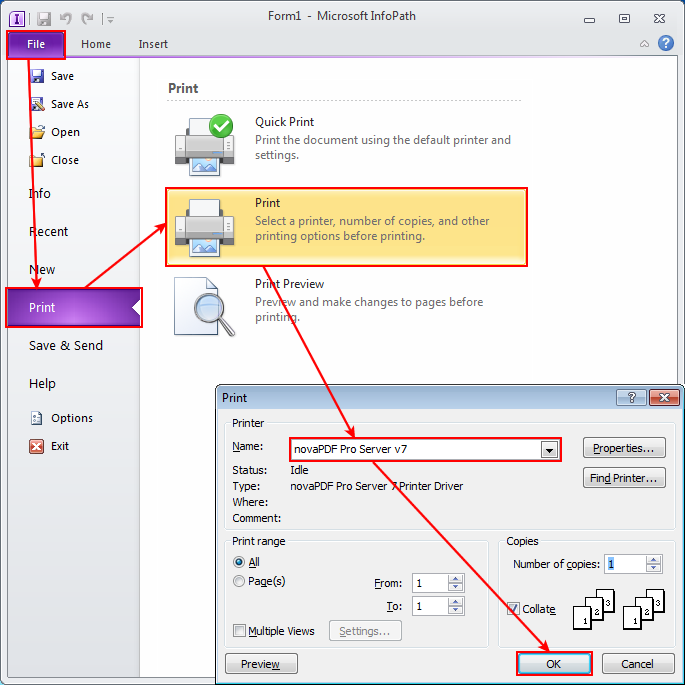Click the collated pages illustration icon
685x685 pixels.
coord(619,609)
